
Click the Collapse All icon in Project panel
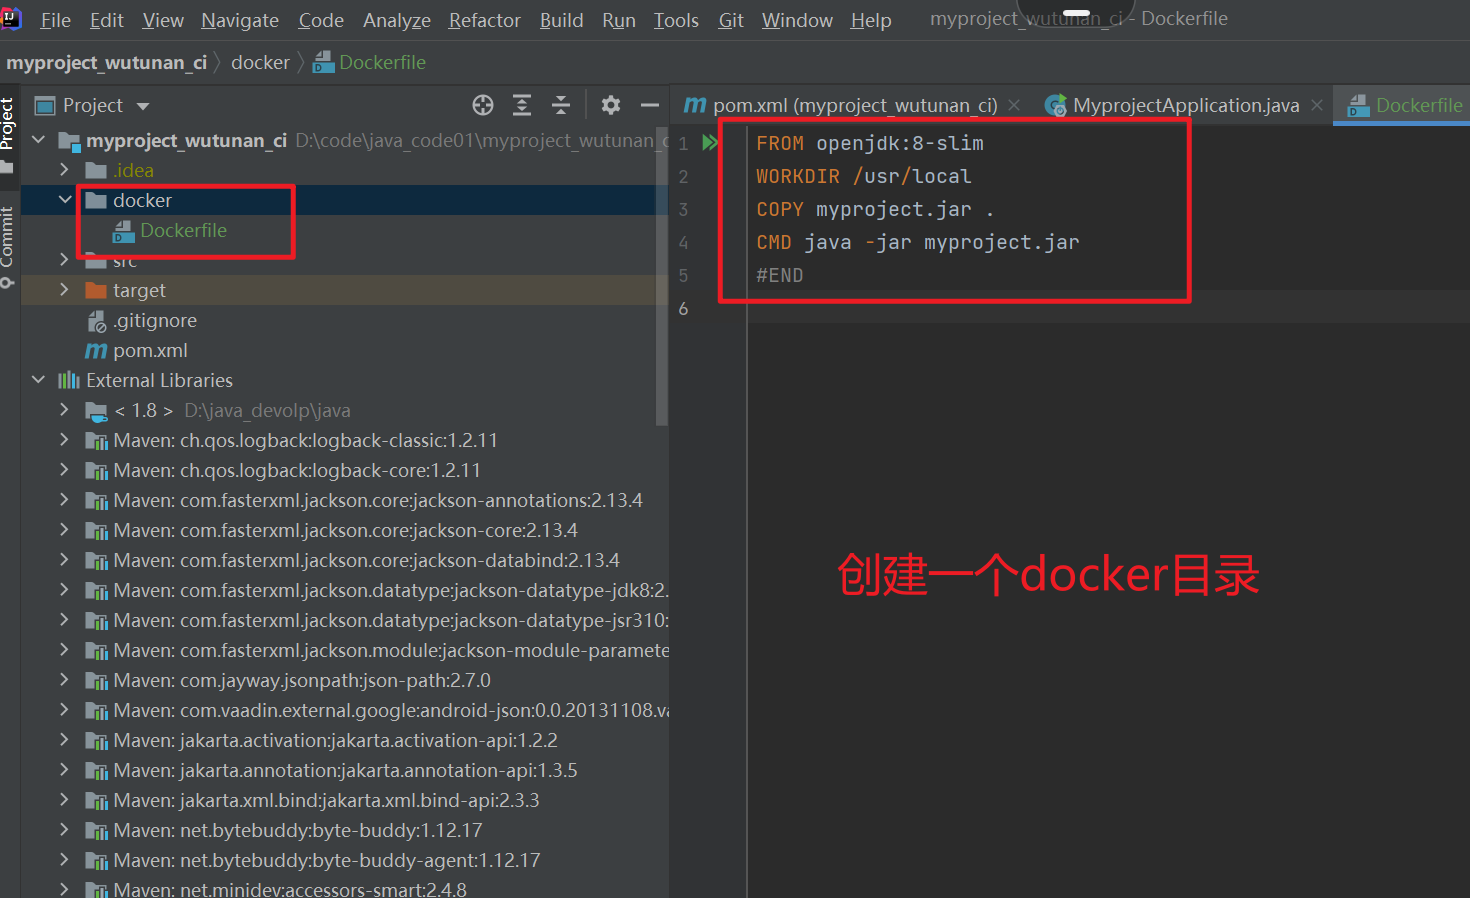(x=561, y=105)
